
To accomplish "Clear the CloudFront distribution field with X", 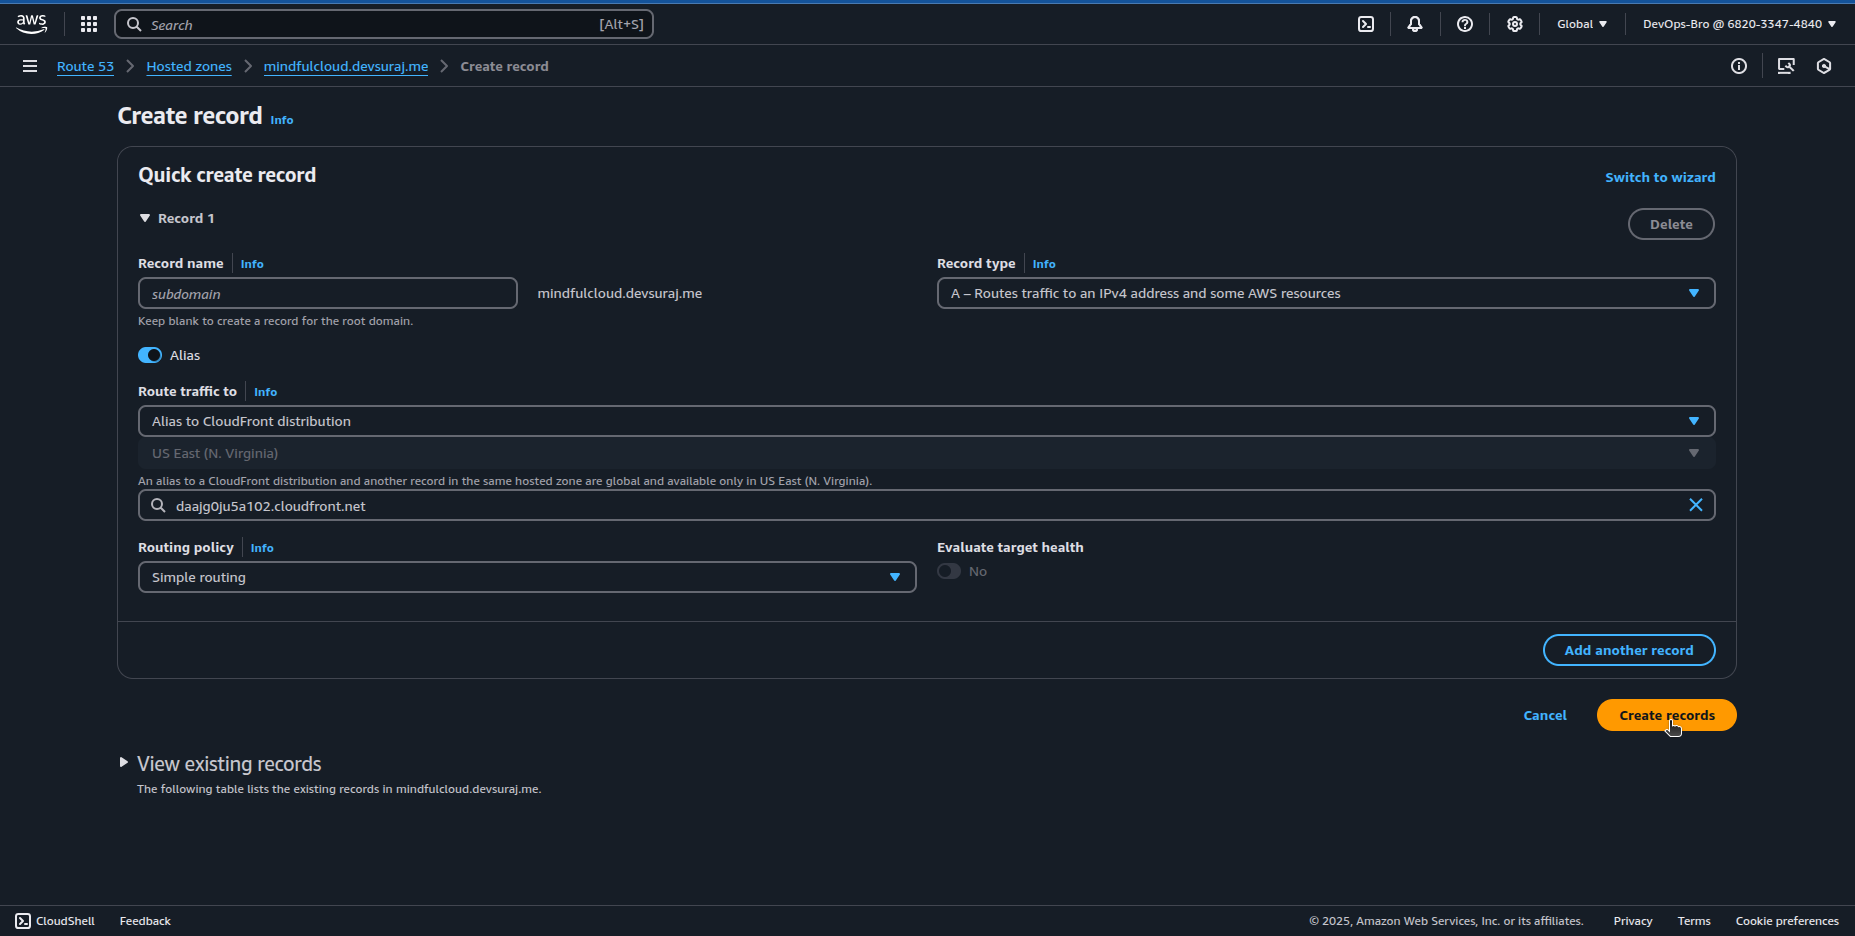I will [1696, 505].
